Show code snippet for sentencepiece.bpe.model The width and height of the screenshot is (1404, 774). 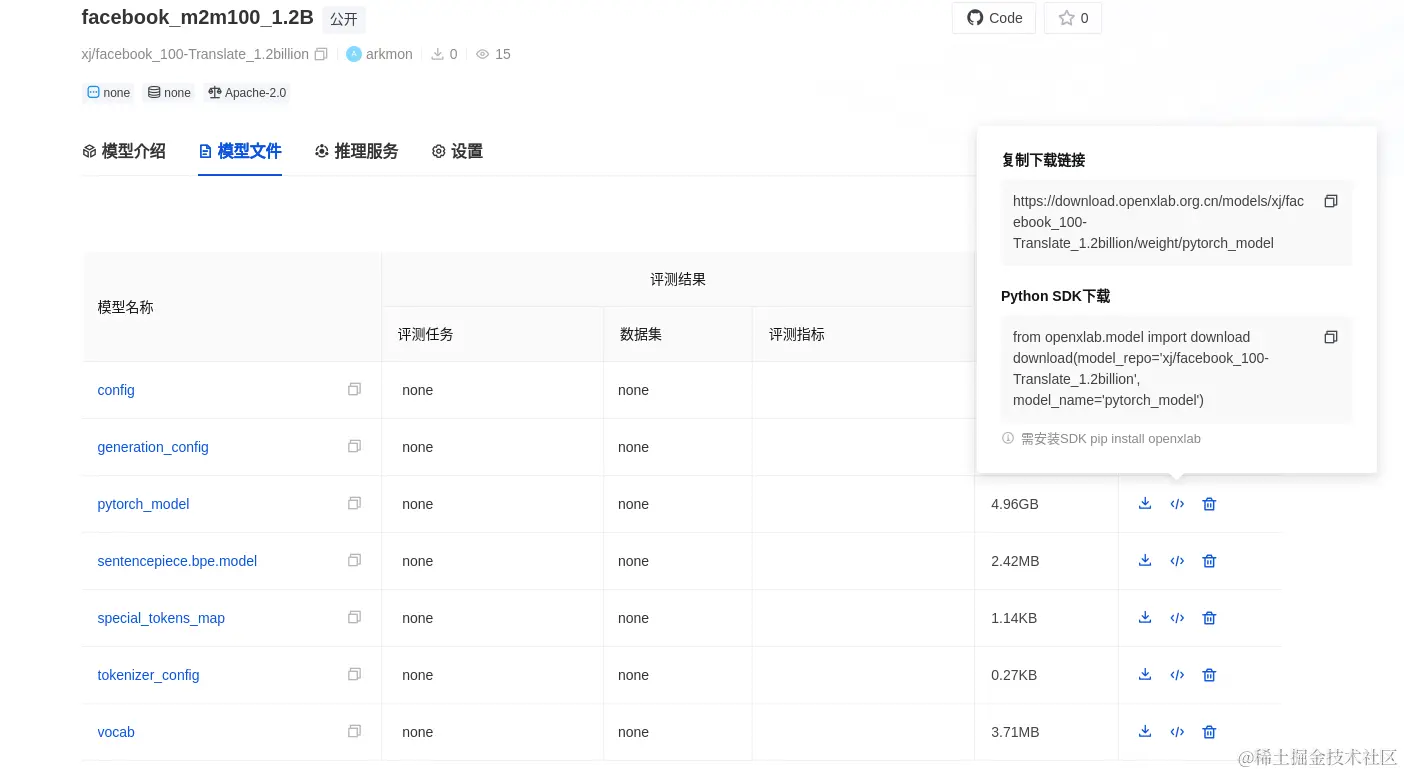[x=1177, y=561]
